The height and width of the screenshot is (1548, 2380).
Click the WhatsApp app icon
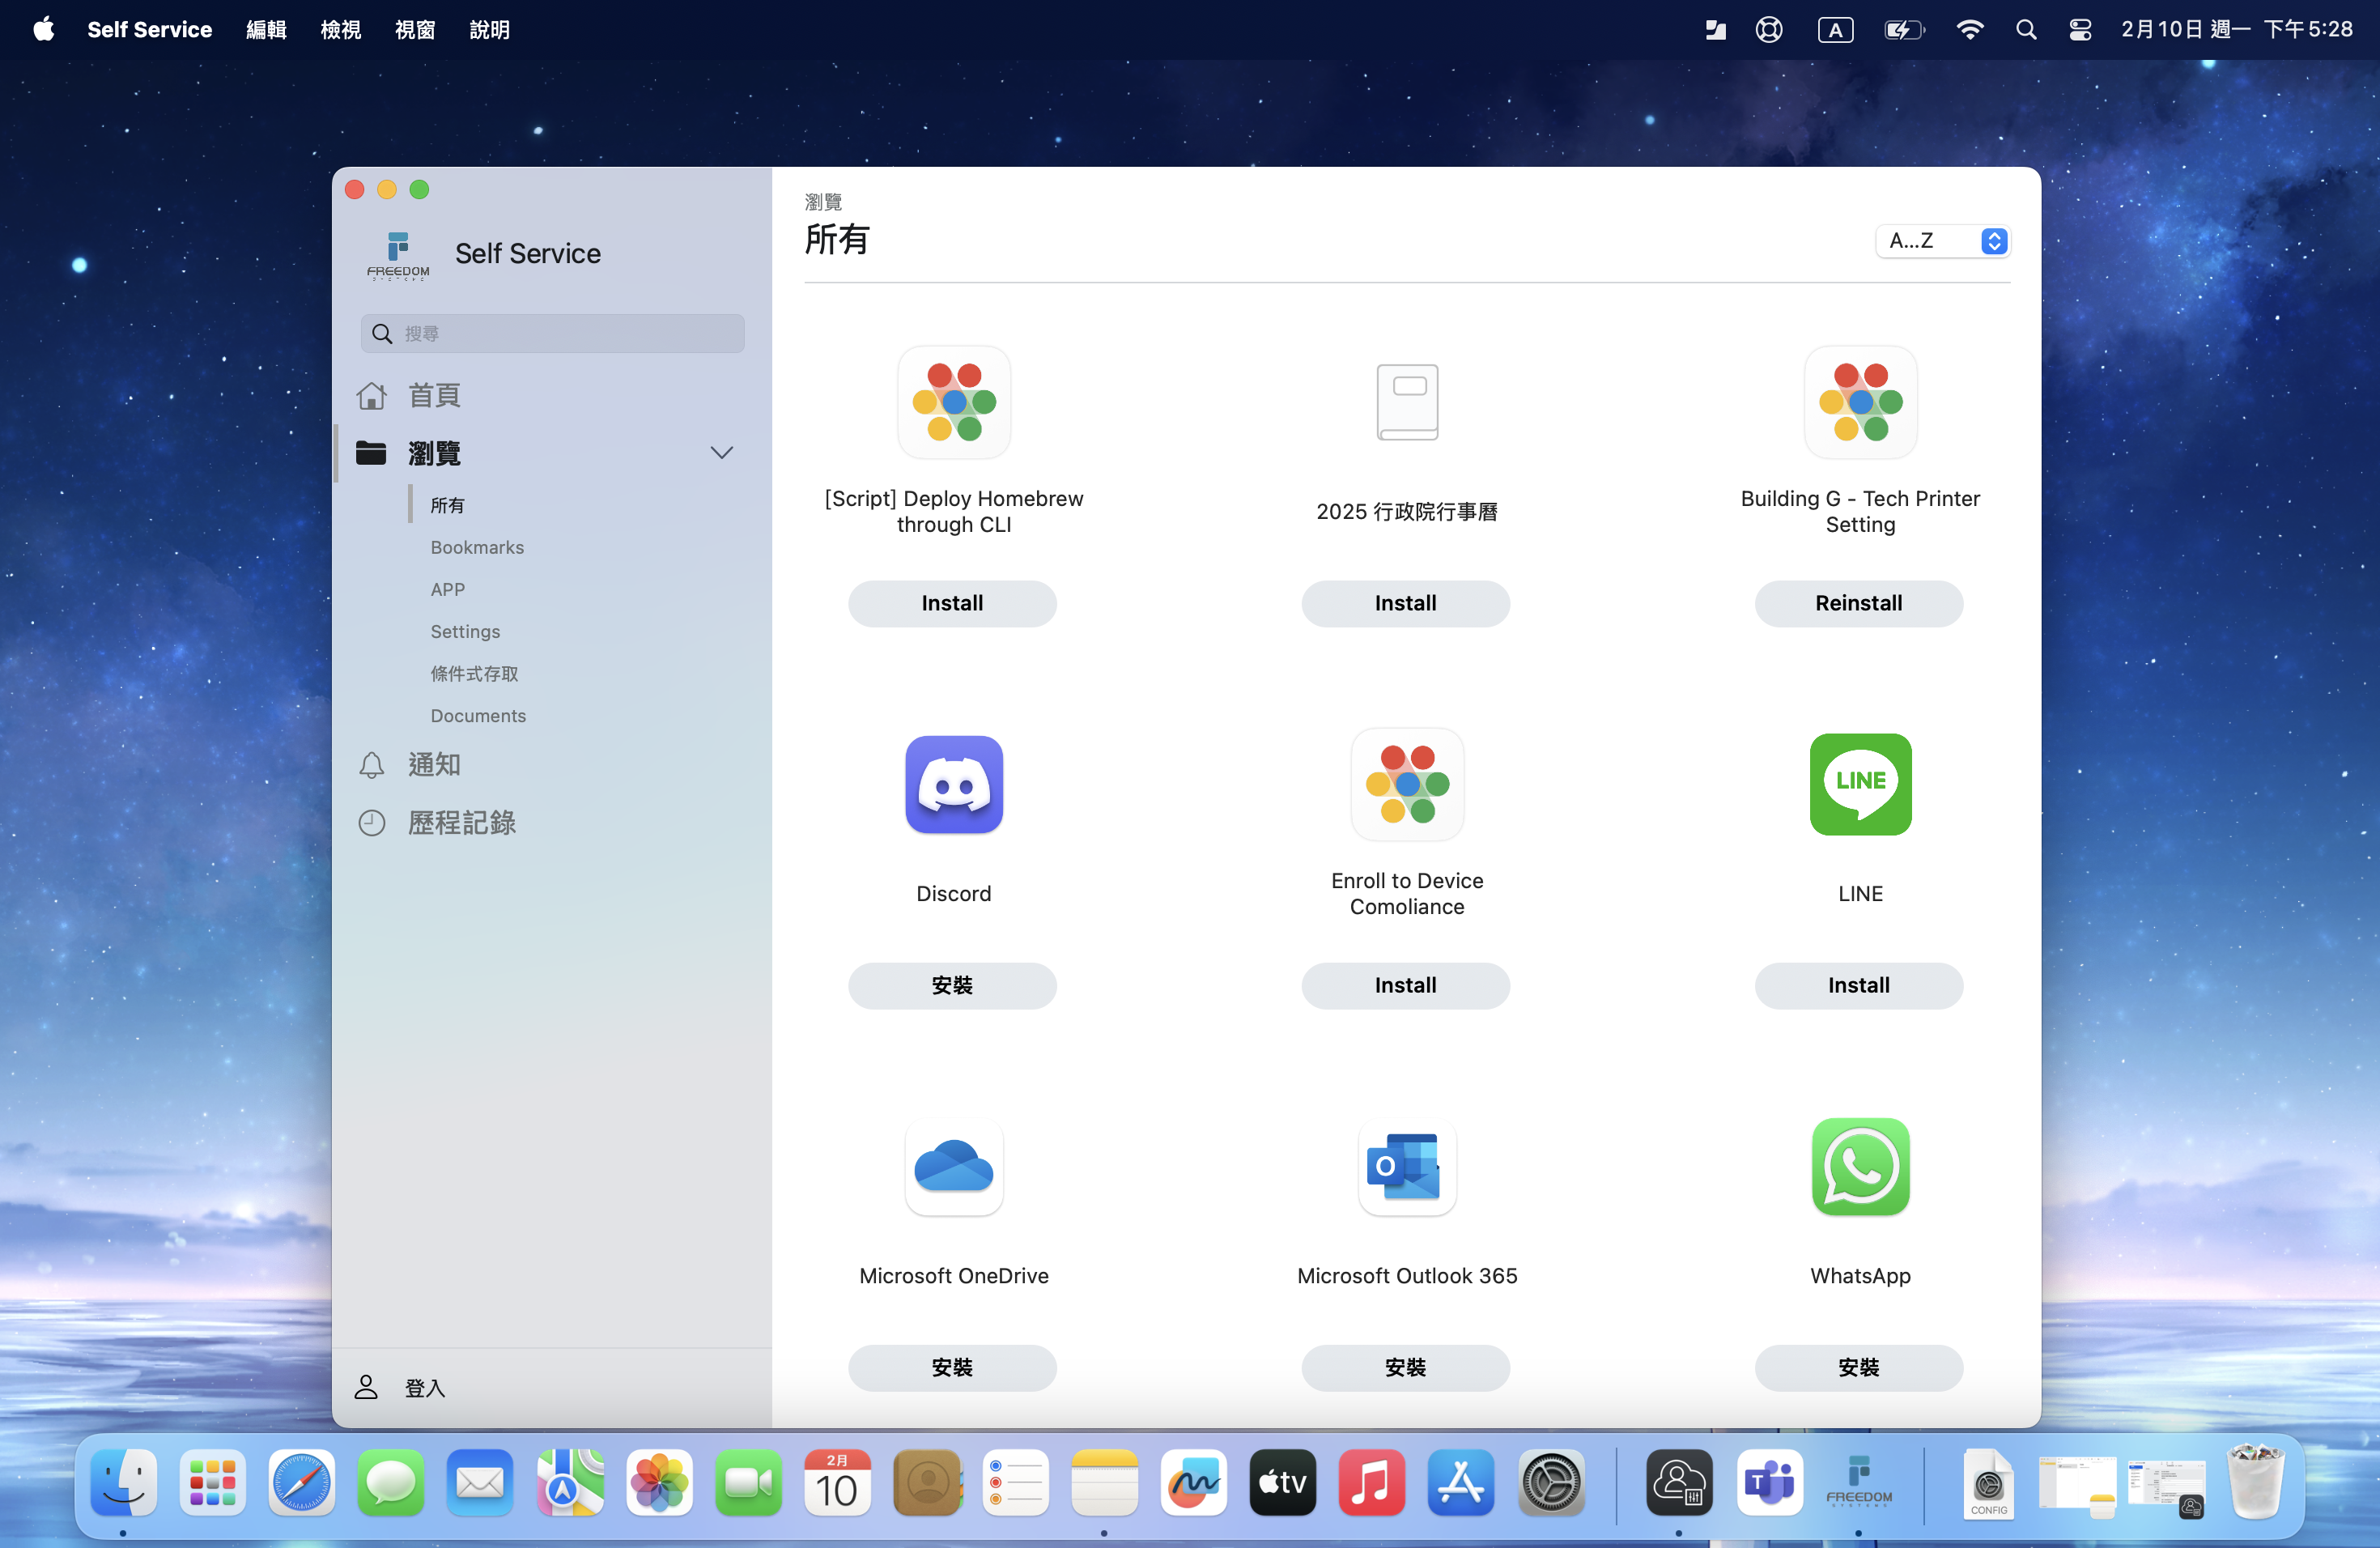[x=1859, y=1166]
